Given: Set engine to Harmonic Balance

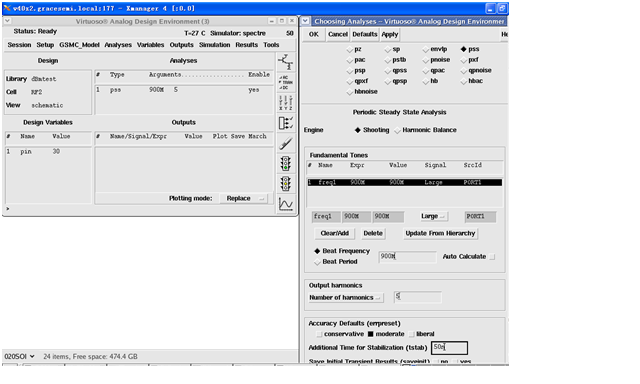Looking at the screenshot, I should click(x=398, y=130).
